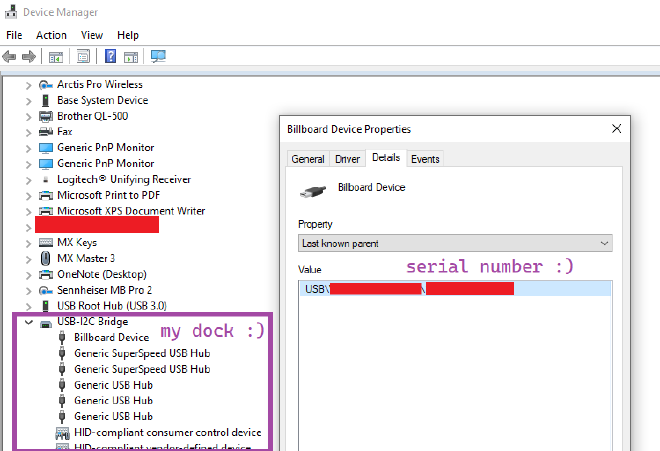The height and width of the screenshot is (451, 660).
Task: Select the first Generic PnP Monitor
Action: 106,148
